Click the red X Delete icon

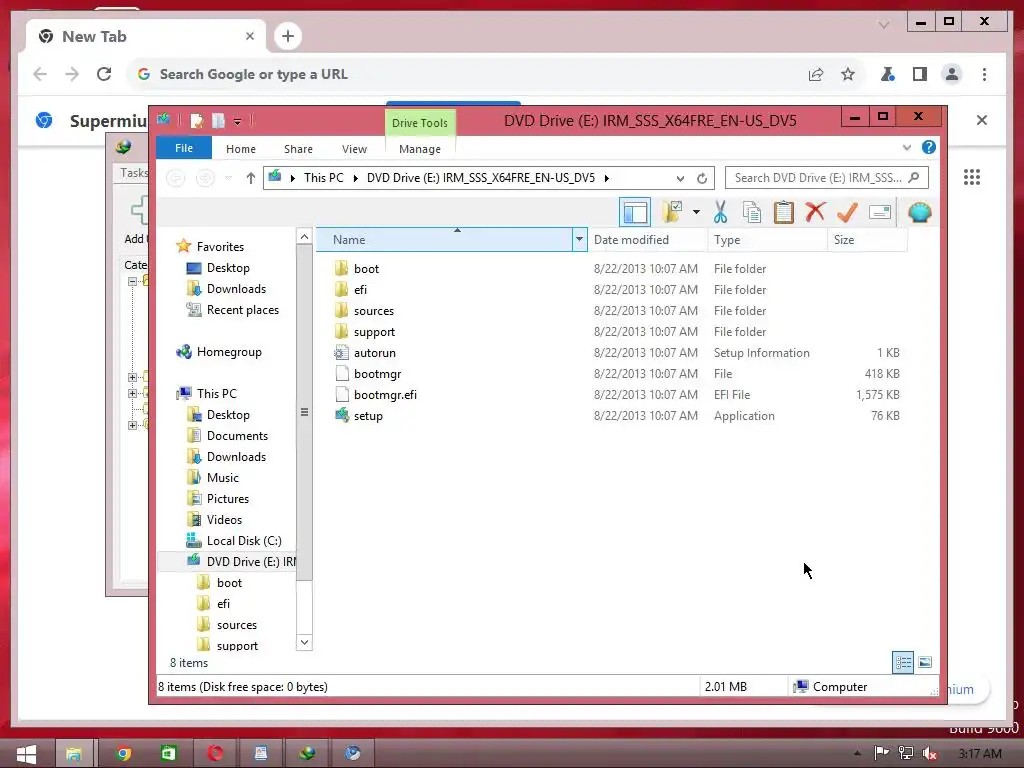coord(815,212)
